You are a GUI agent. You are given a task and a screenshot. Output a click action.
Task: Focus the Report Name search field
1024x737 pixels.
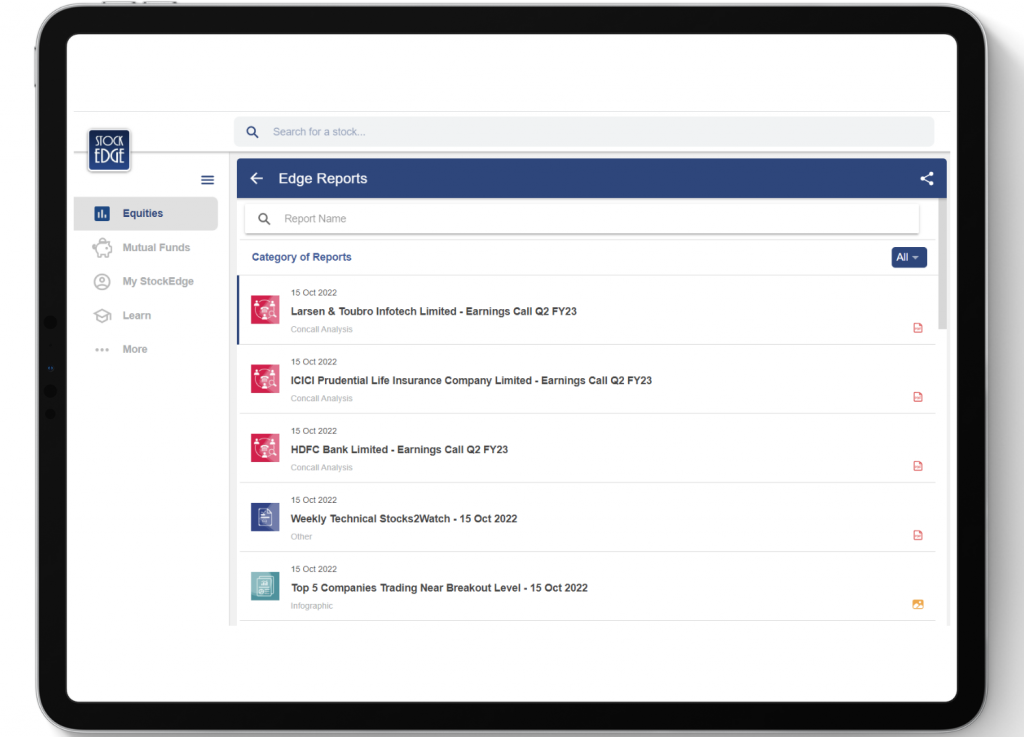click(x=582, y=219)
